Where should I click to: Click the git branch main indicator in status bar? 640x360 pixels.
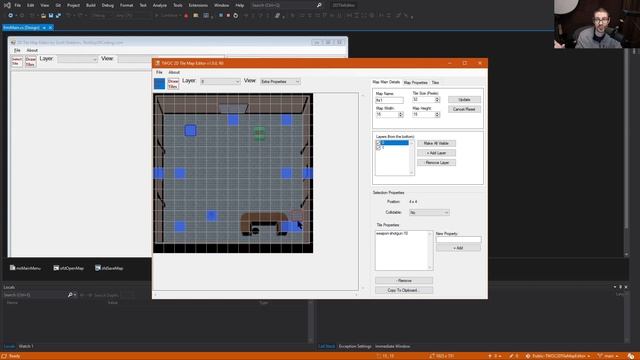tap(608, 356)
